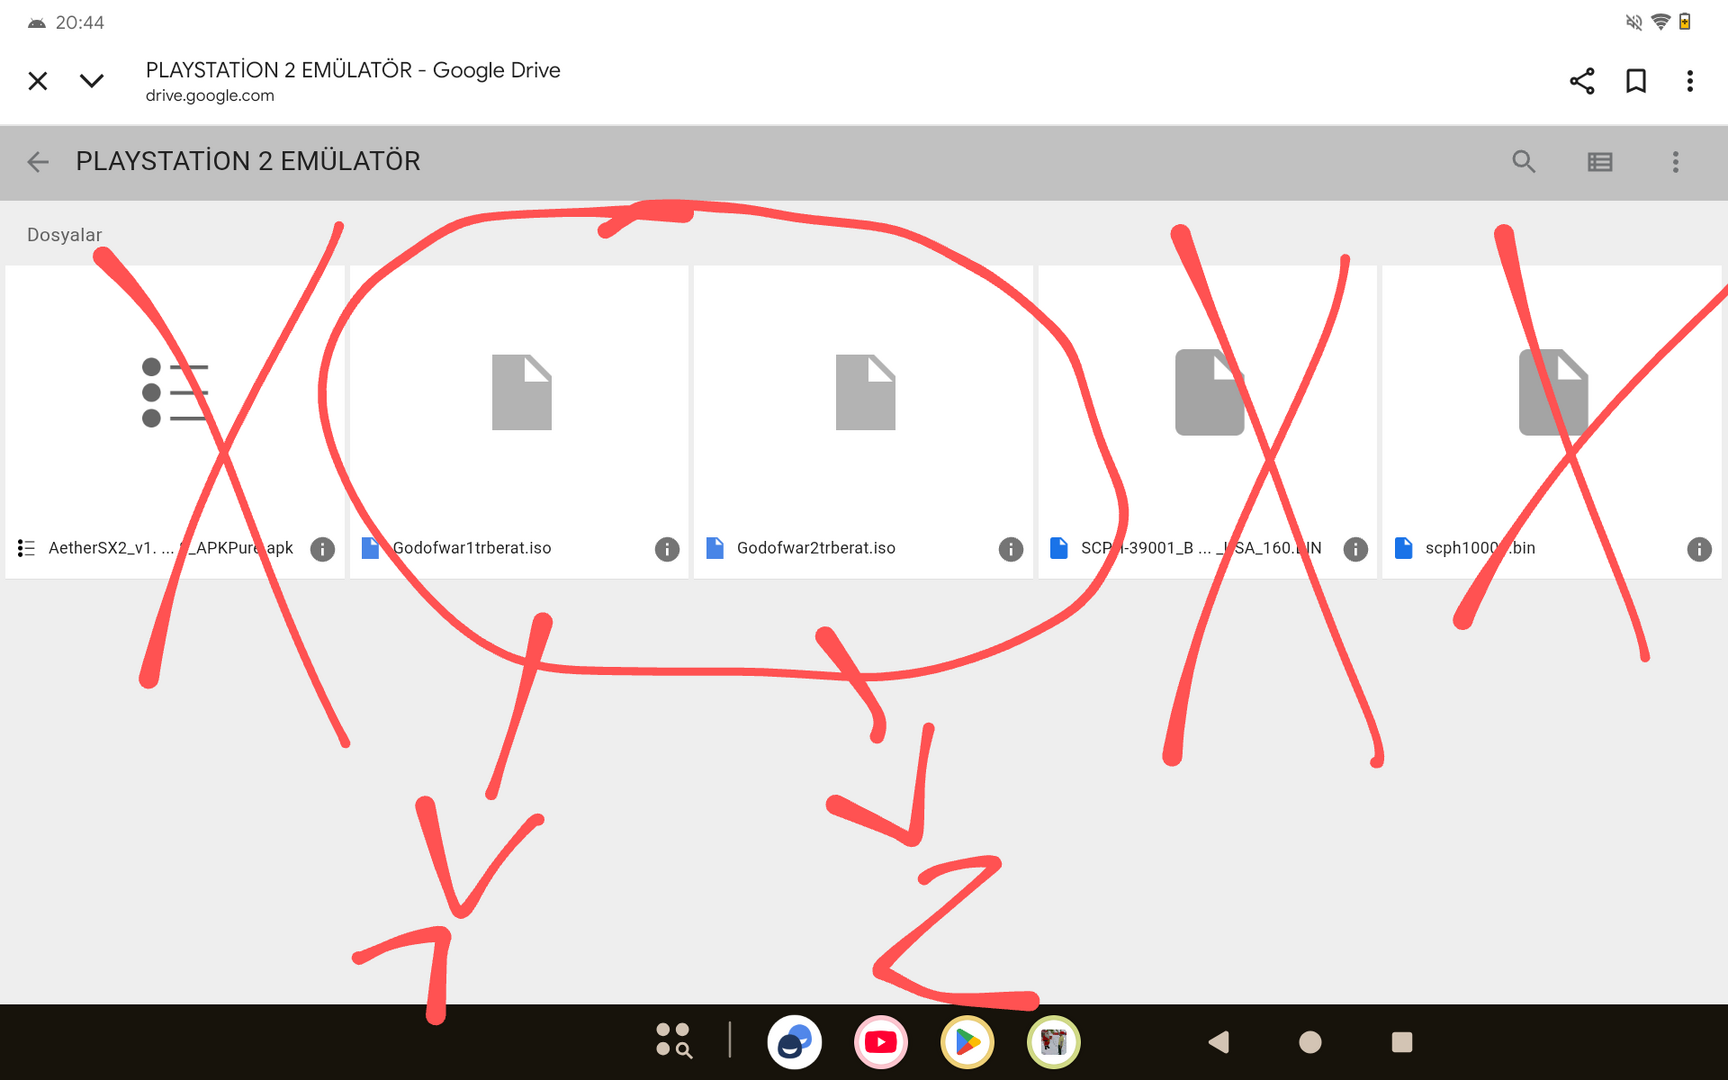Search inside the Drive folder

[x=1524, y=162]
